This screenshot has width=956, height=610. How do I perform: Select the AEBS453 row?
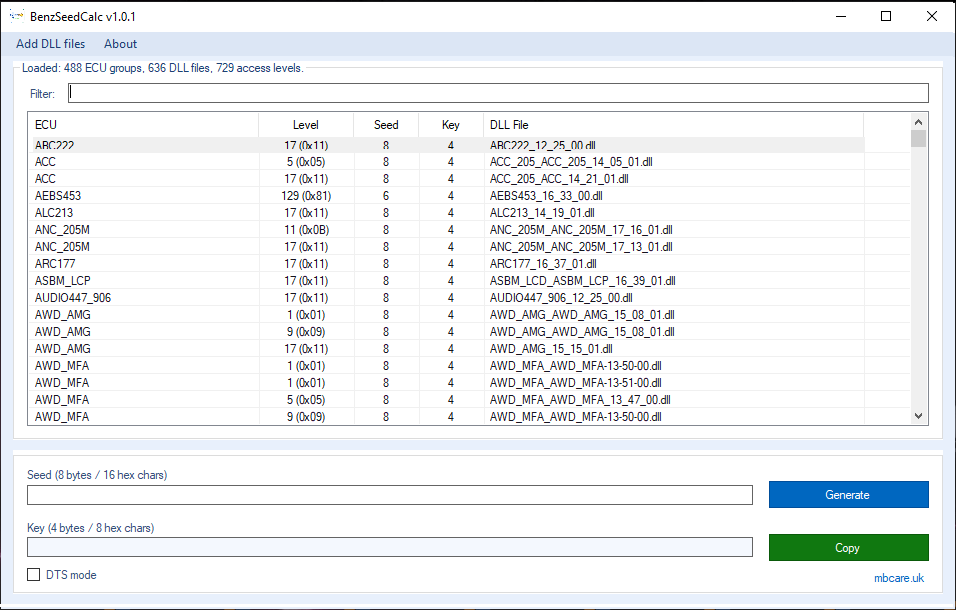tap(448, 196)
